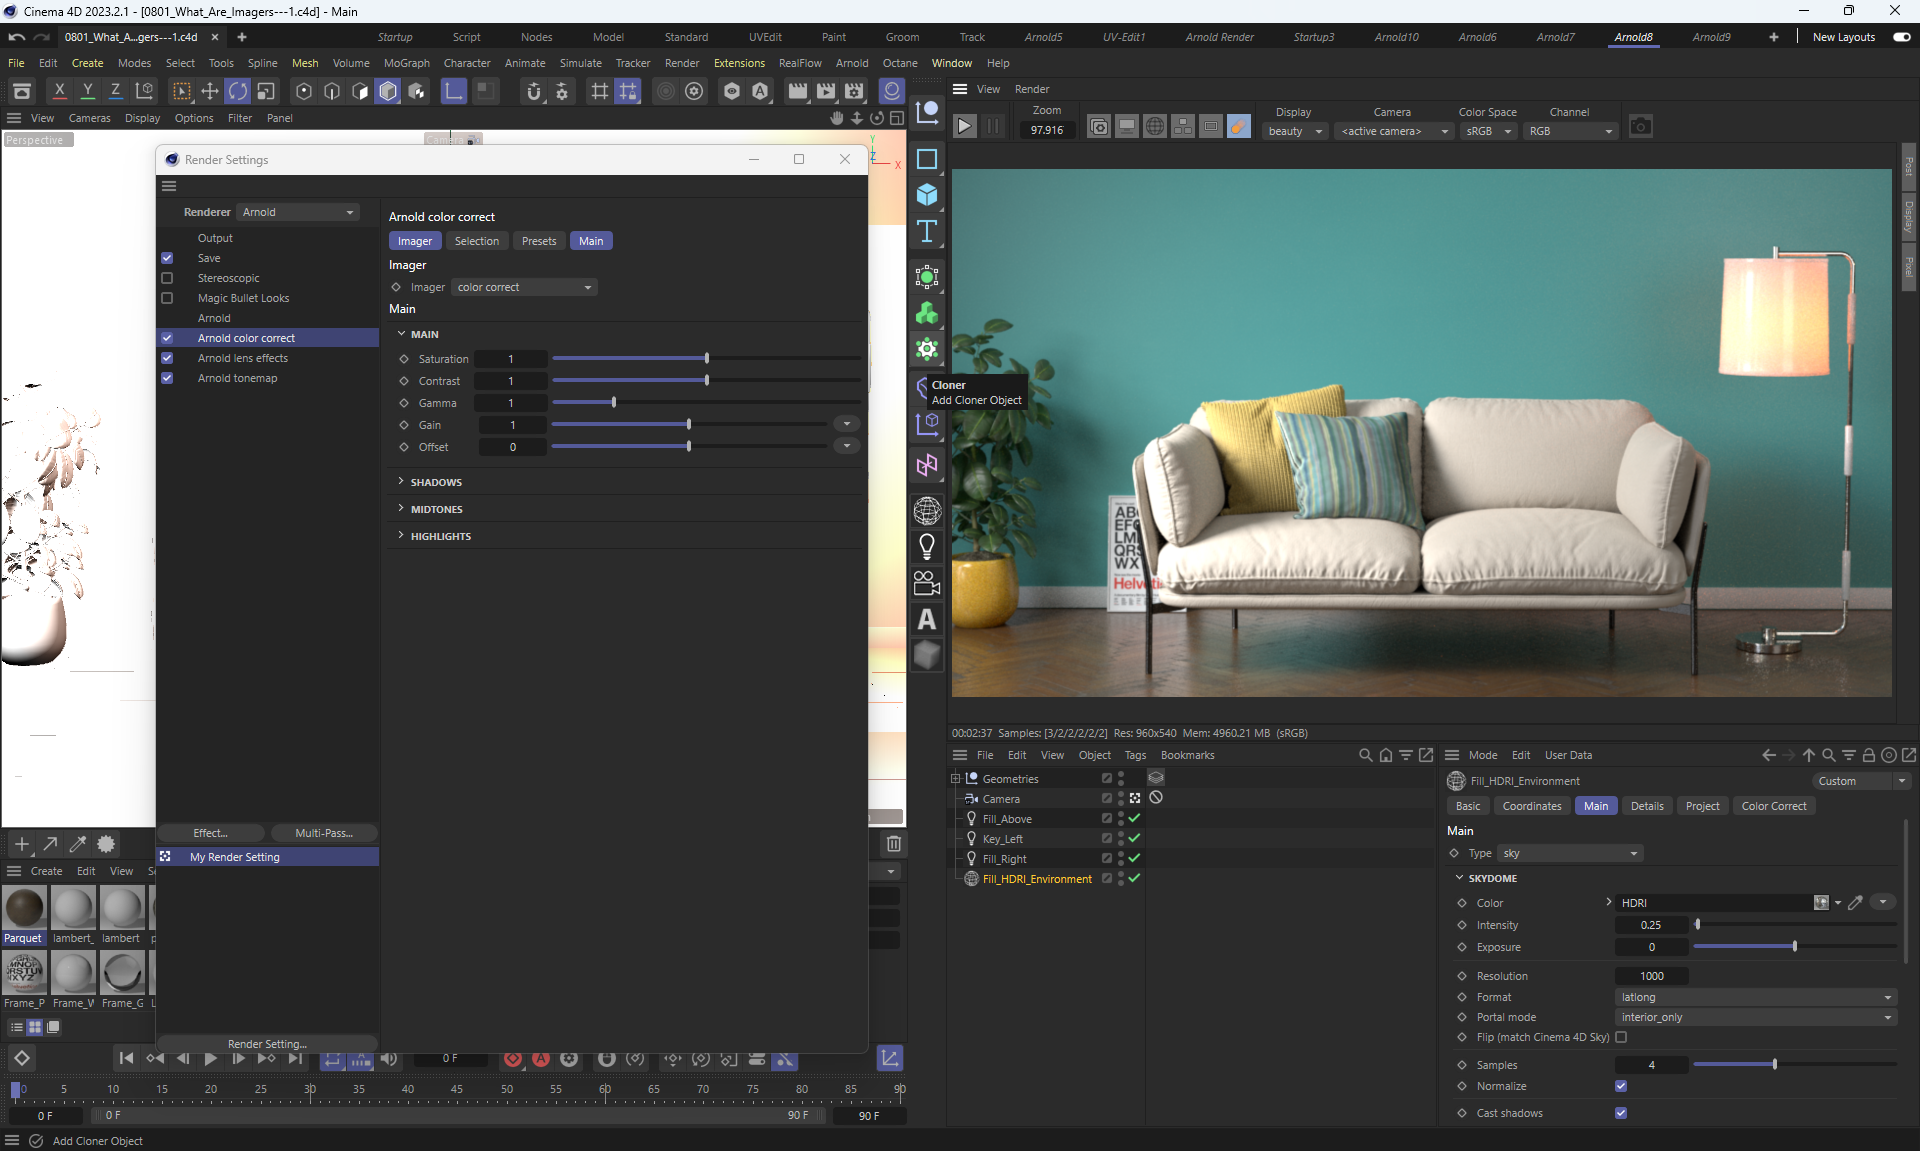The width and height of the screenshot is (1920, 1151).
Task: Click the Camera object icon in the sidebar
Action: coord(927,583)
